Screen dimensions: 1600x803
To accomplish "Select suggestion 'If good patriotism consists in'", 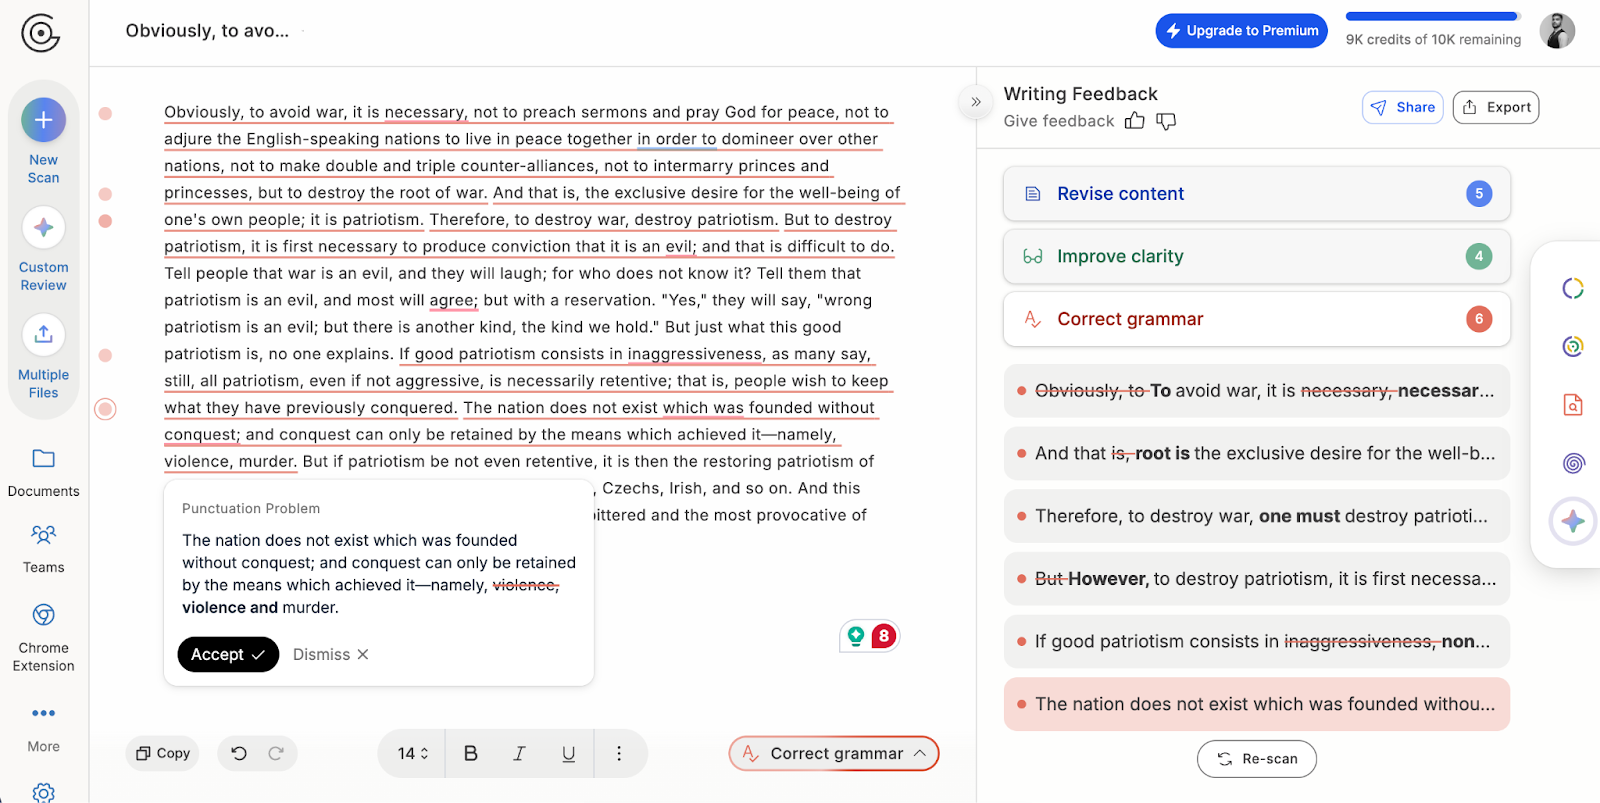I will tap(1257, 642).
